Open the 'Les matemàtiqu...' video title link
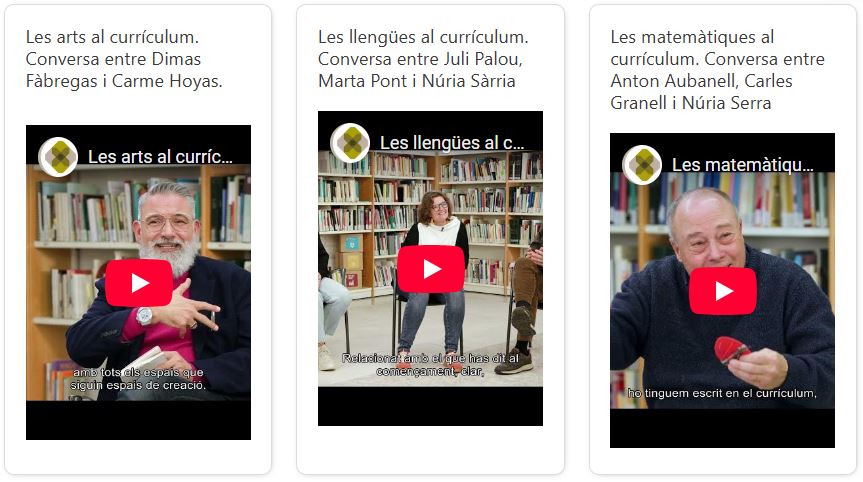Screen dimensions: 863x482 click(x=742, y=165)
